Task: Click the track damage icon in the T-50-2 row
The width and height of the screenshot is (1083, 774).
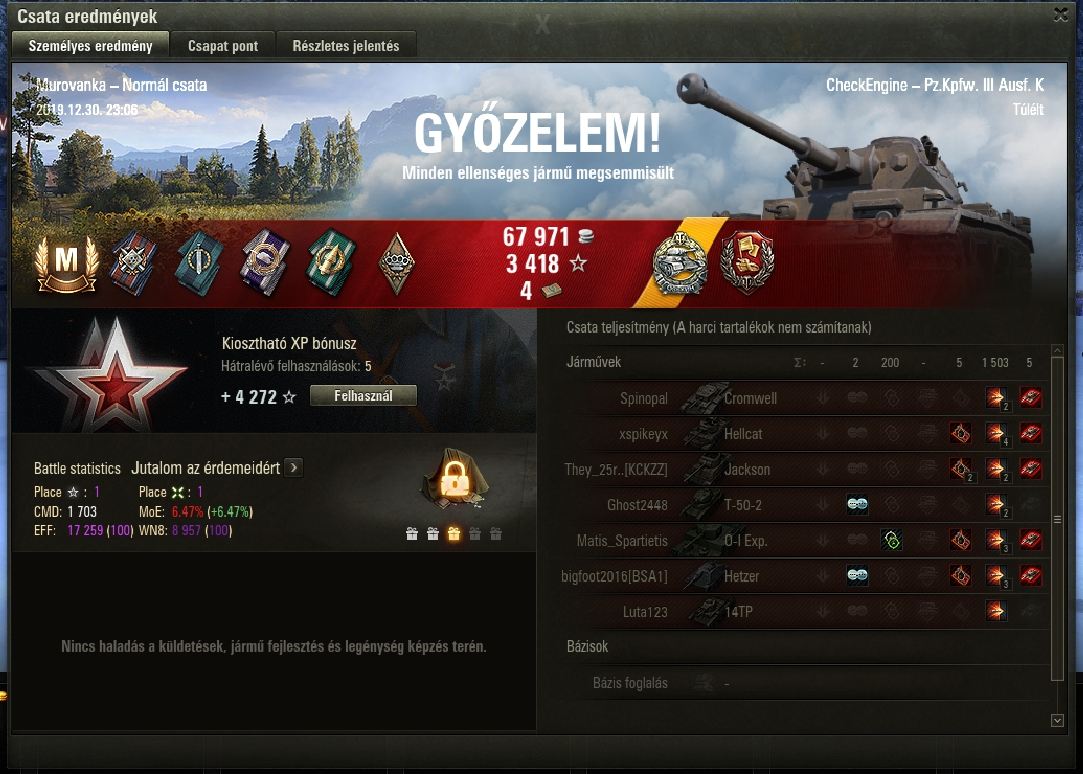Action: [x=857, y=505]
